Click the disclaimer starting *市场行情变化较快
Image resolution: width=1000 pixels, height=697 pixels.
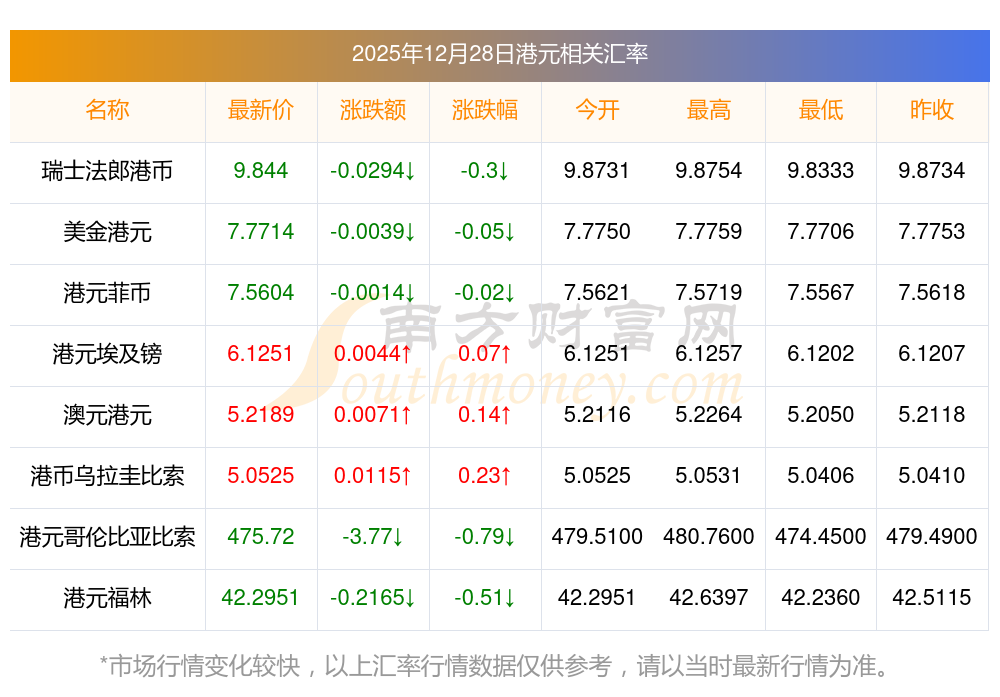(495, 666)
